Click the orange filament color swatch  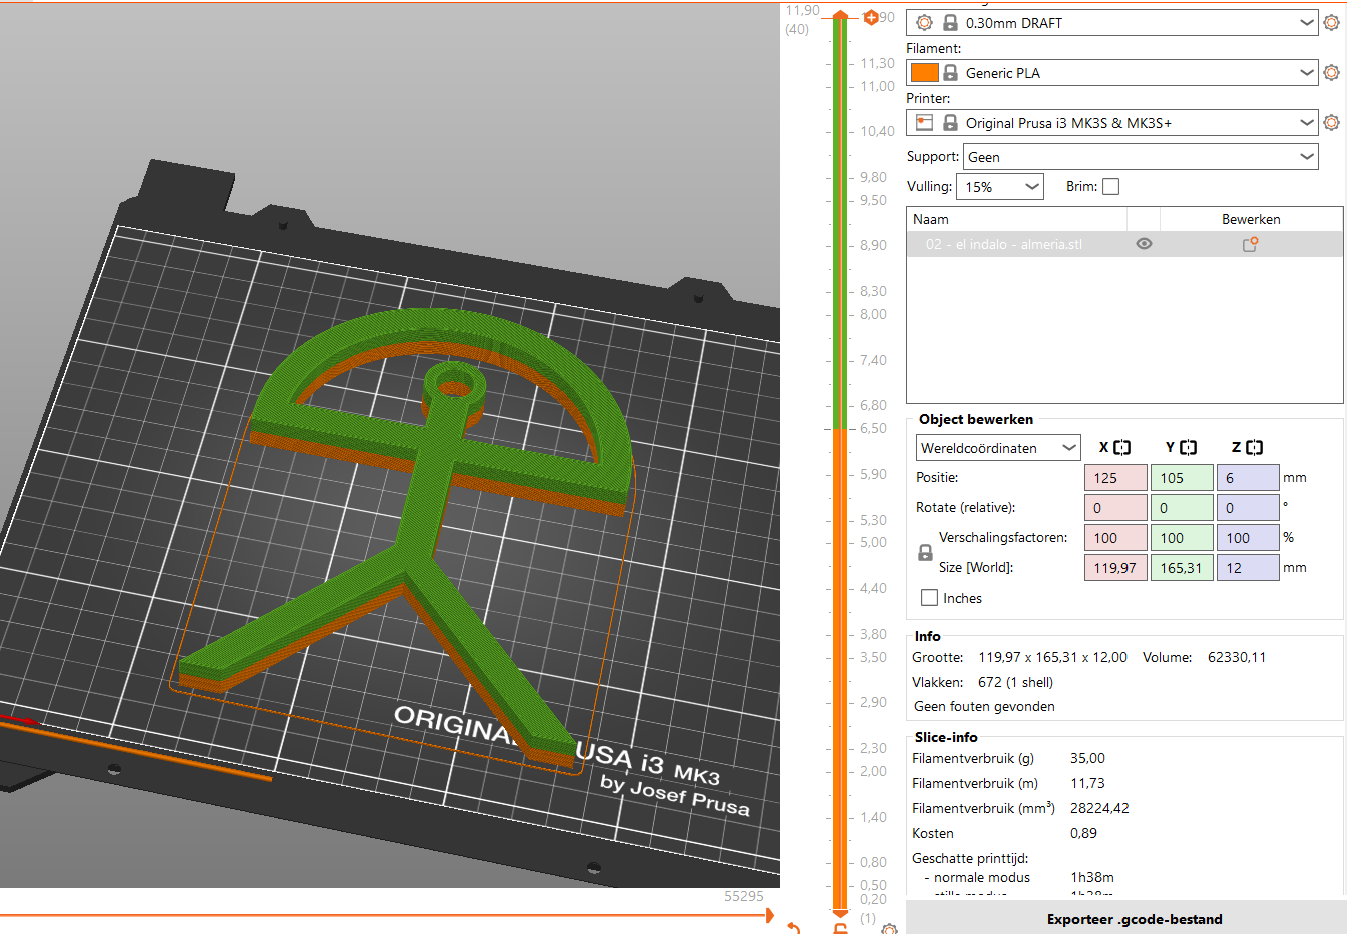(x=924, y=72)
